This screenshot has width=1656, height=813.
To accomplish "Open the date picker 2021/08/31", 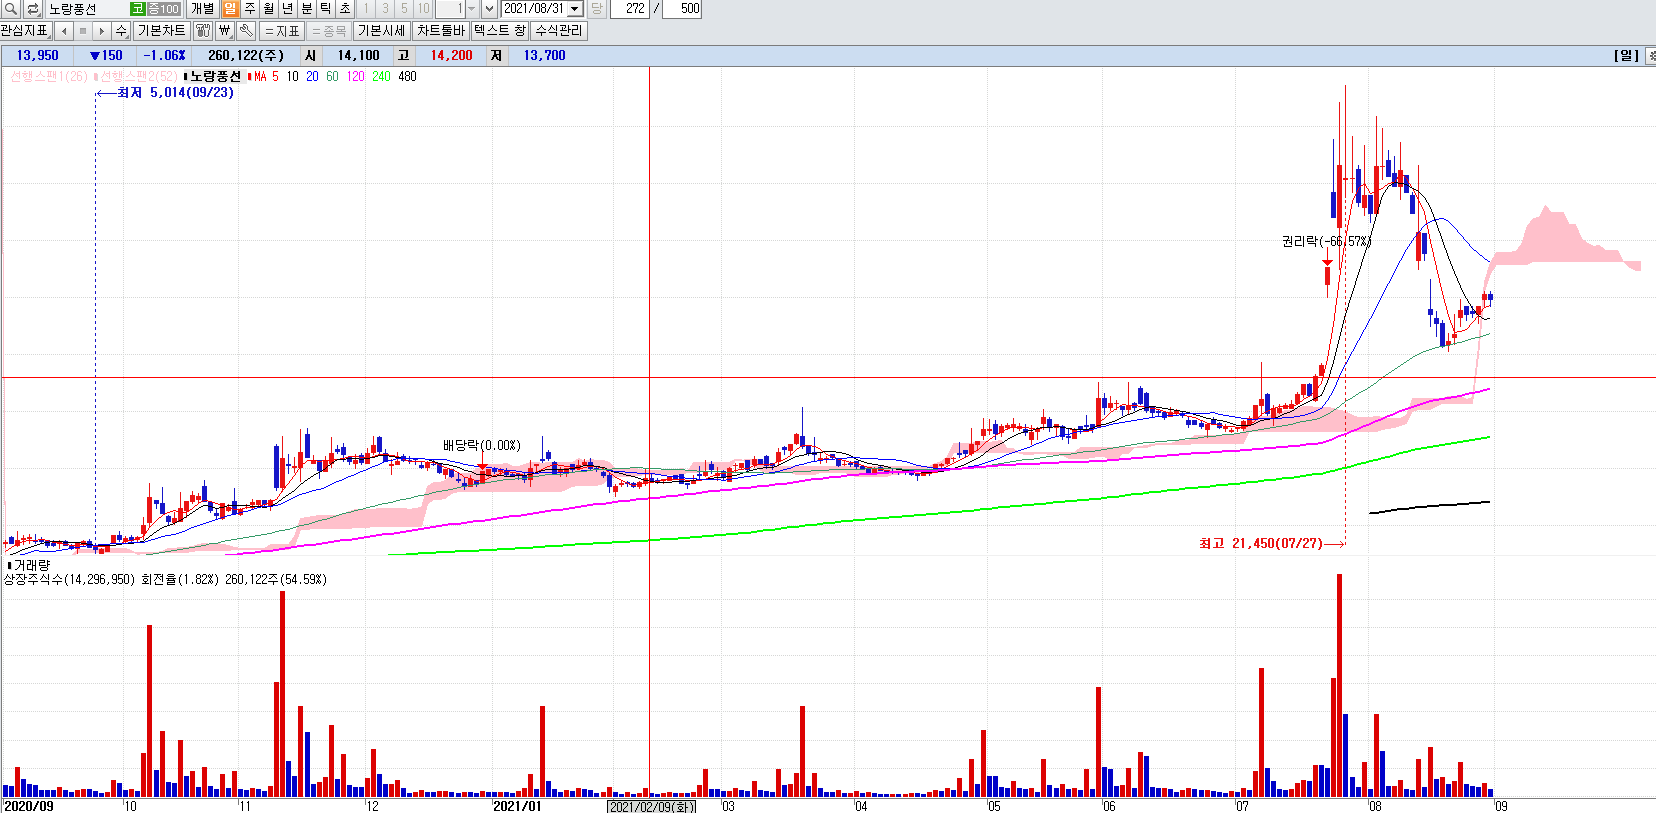I will click(542, 9).
